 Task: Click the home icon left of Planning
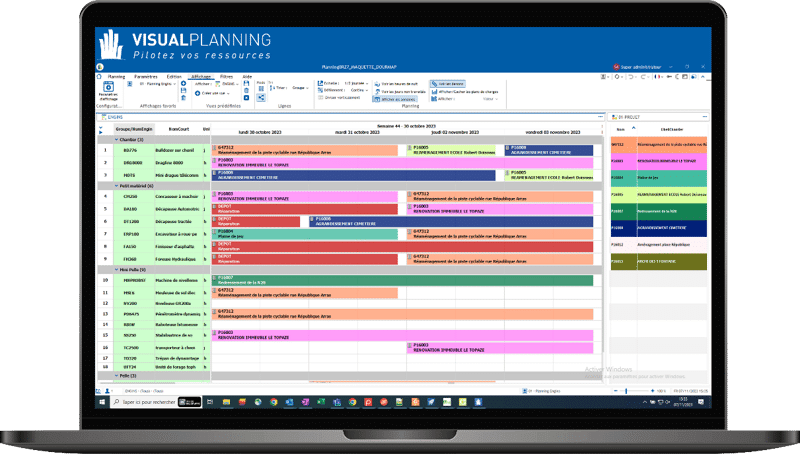99,77
